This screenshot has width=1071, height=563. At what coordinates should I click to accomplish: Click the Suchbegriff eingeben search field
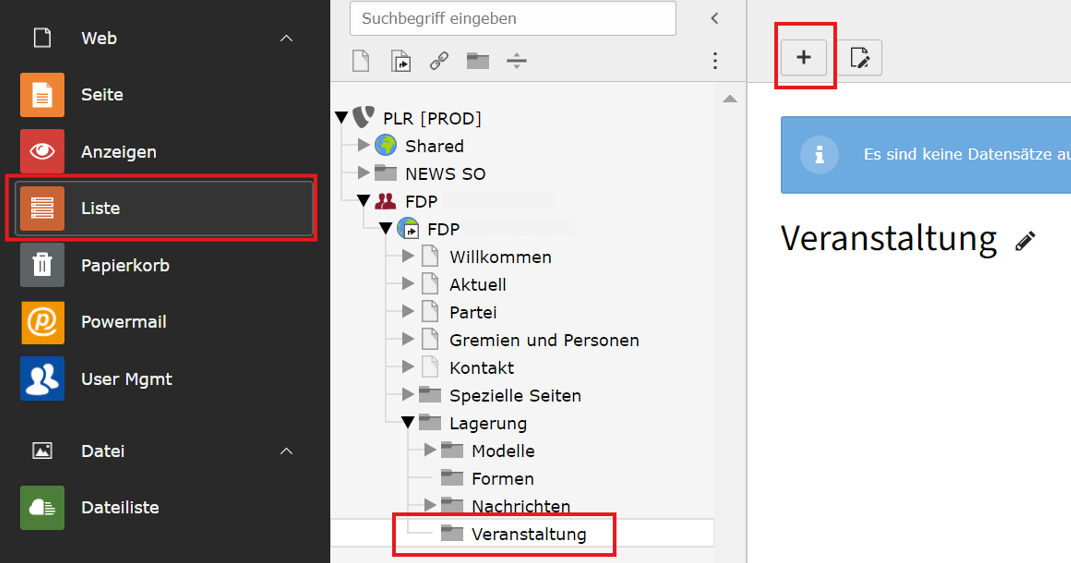coord(513,18)
